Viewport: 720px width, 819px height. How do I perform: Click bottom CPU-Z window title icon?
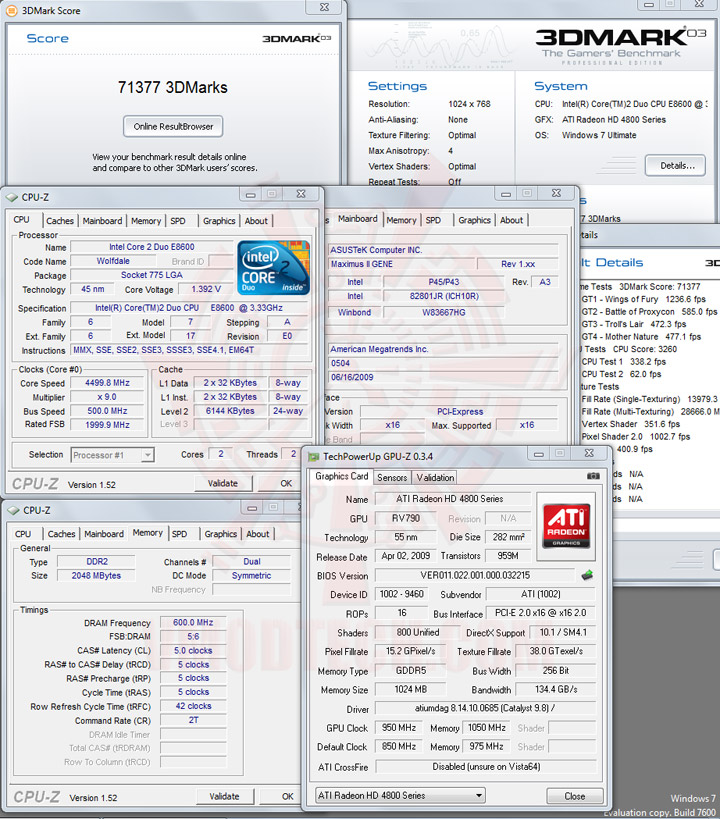13,510
